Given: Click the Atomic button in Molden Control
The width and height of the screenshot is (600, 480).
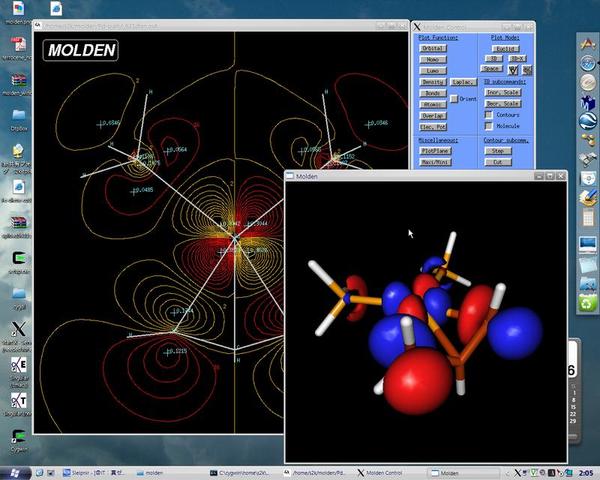Looking at the screenshot, I should click(433, 104).
